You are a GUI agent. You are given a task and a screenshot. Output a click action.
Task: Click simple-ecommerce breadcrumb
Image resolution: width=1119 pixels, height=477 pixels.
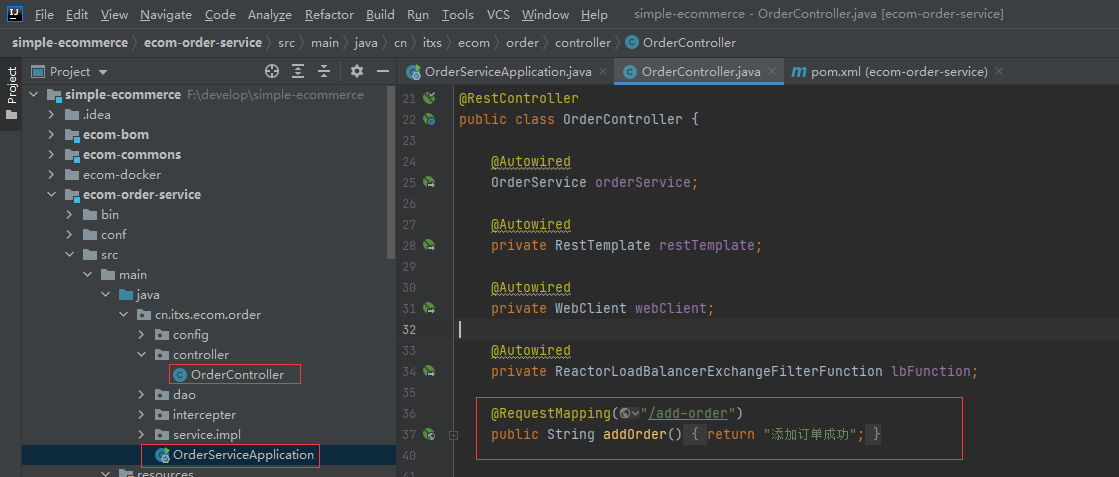[x=70, y=43]
